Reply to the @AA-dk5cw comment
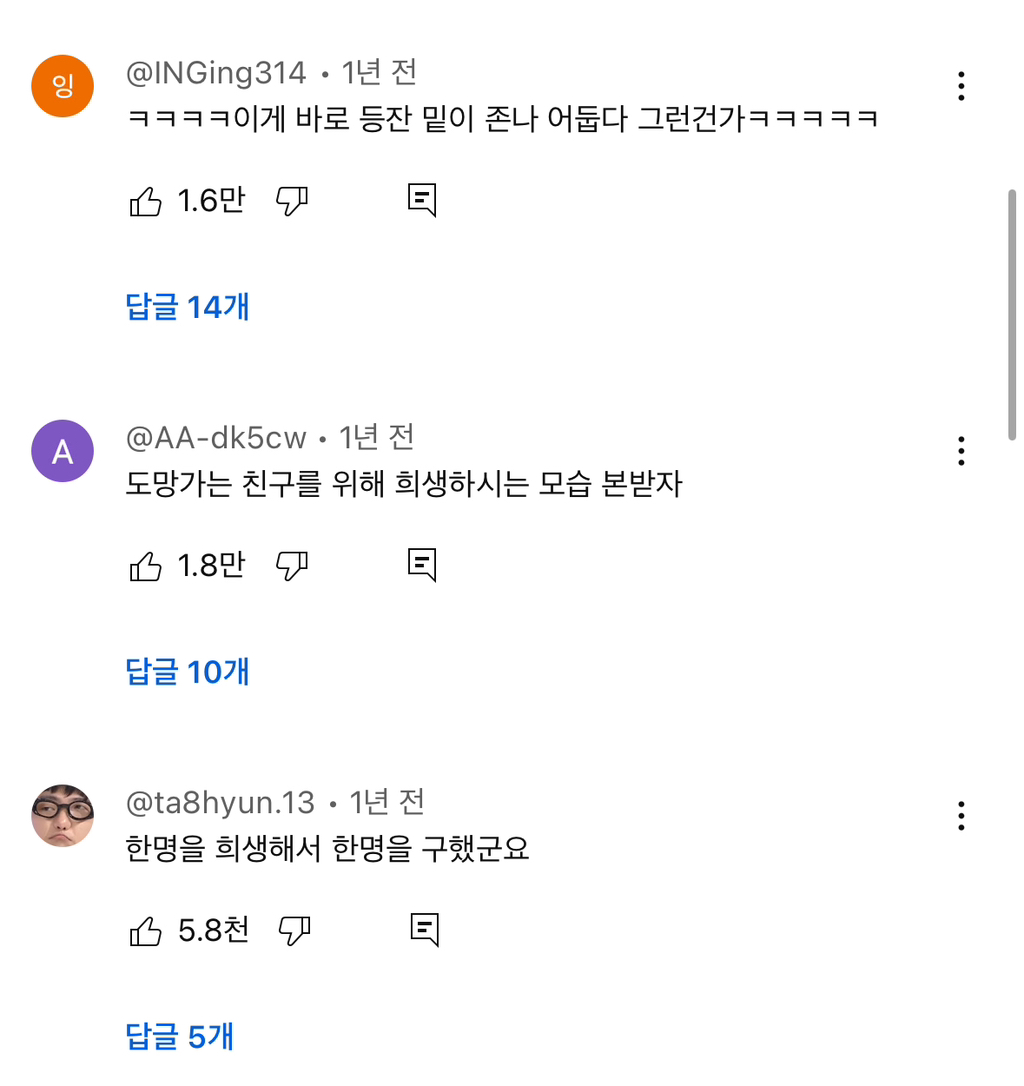 pos(423,565)
